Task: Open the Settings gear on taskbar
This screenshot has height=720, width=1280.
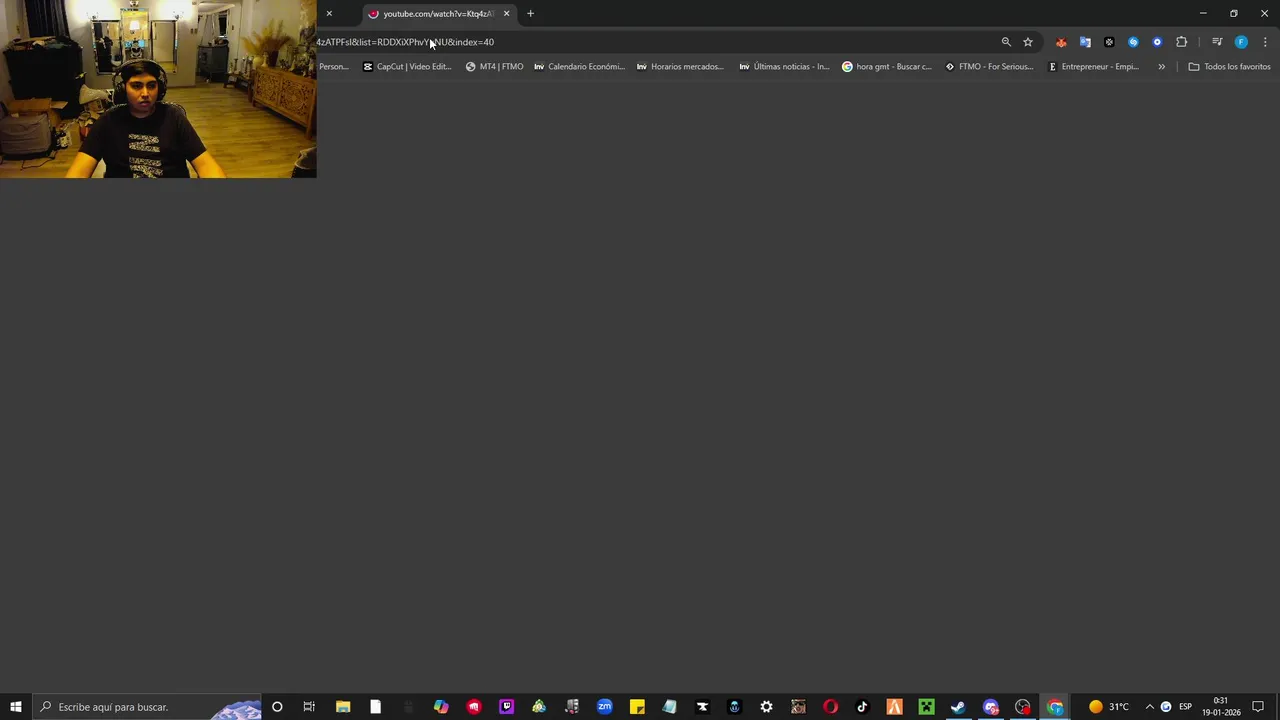Action: 766,707
